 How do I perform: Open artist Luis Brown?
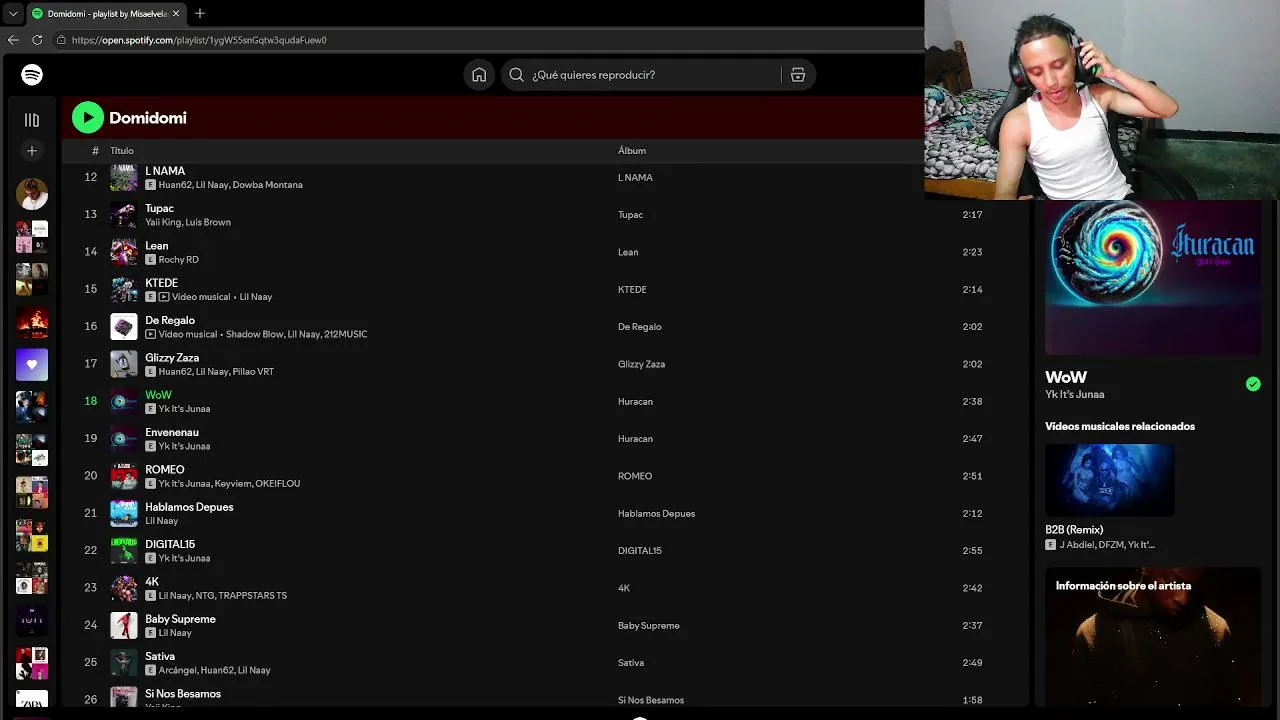point(208,222)
